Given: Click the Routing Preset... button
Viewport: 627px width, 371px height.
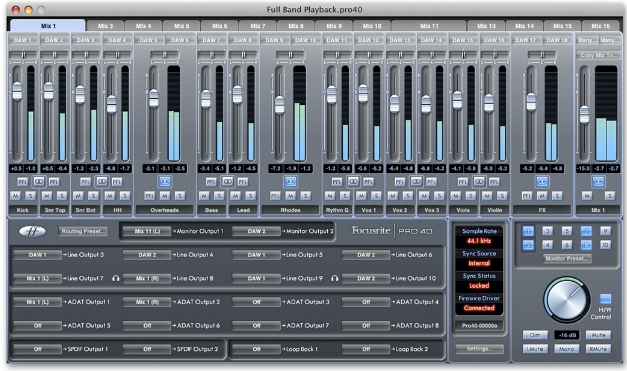Looking at the screenshot, I should coord(83,231).
